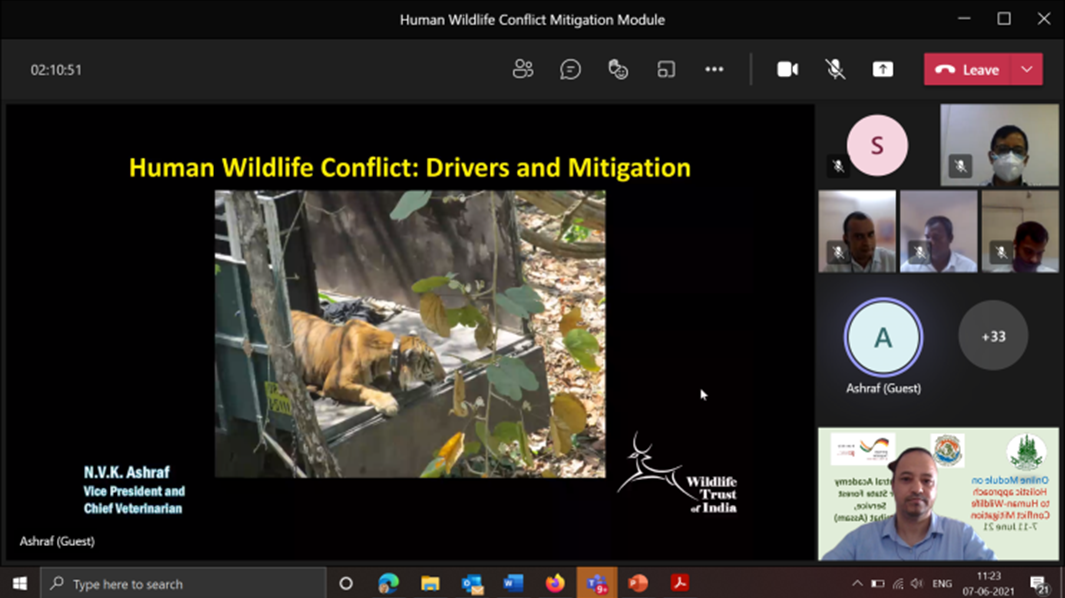Open the breakout rooms icon

666,70
